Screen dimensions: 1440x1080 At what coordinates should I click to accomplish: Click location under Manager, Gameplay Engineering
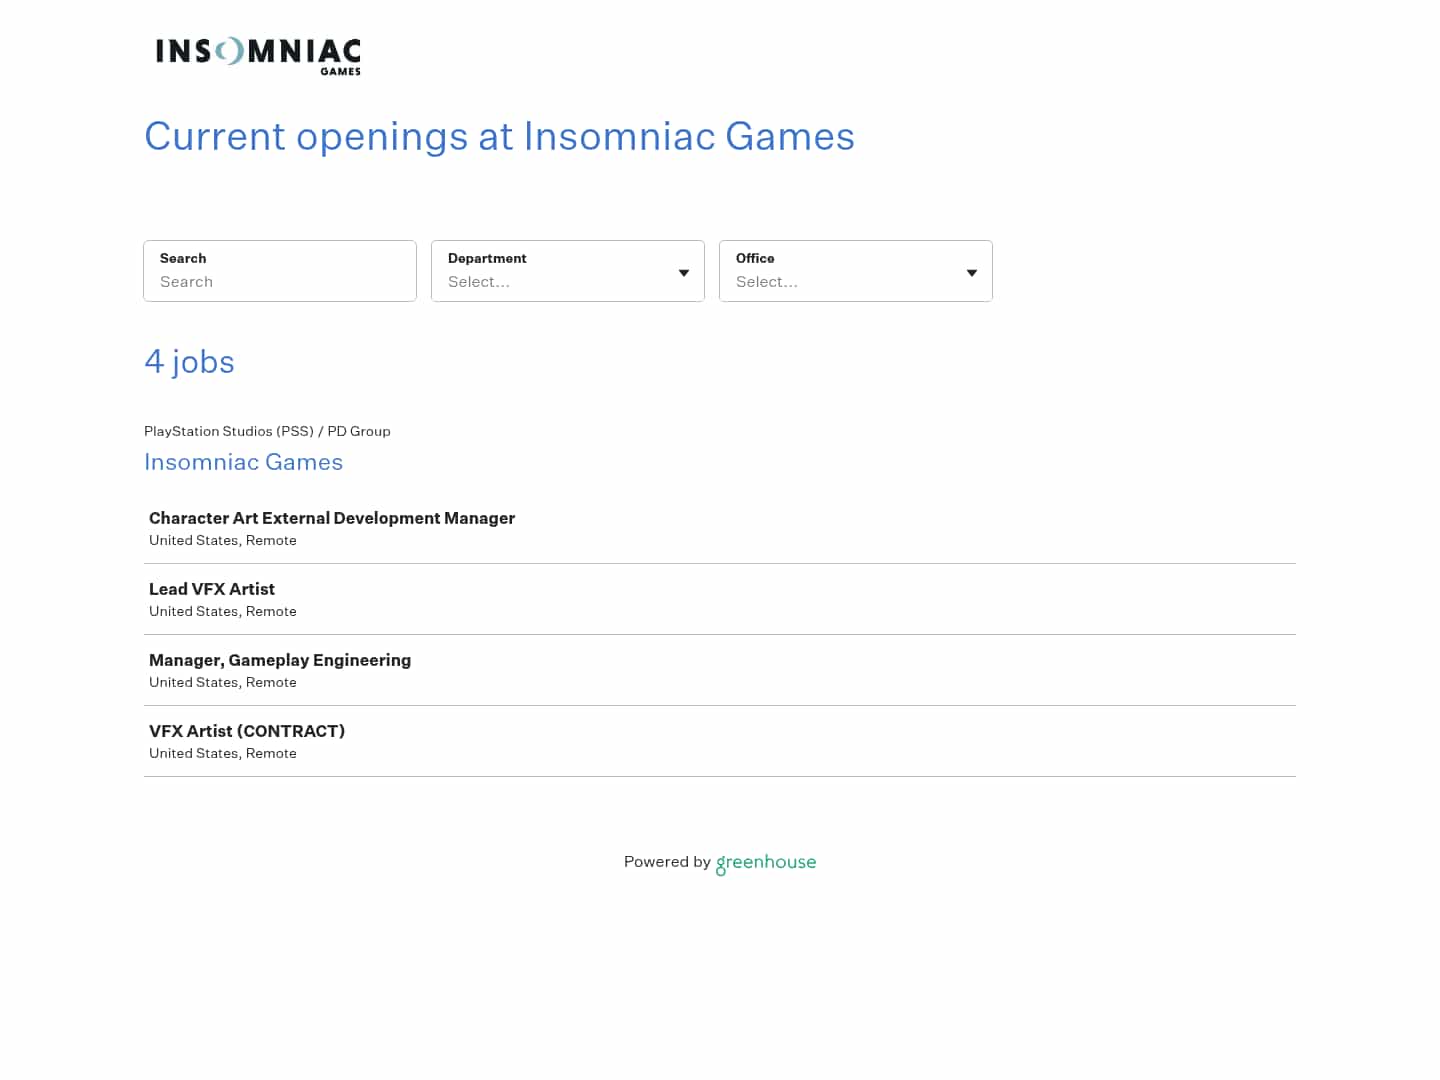click(223, 682)
